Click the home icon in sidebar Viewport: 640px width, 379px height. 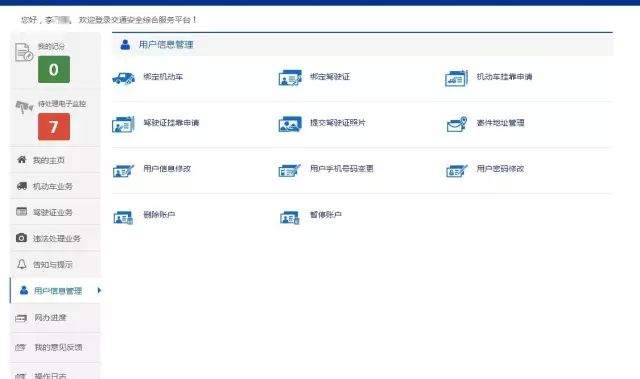pos(22,159)
